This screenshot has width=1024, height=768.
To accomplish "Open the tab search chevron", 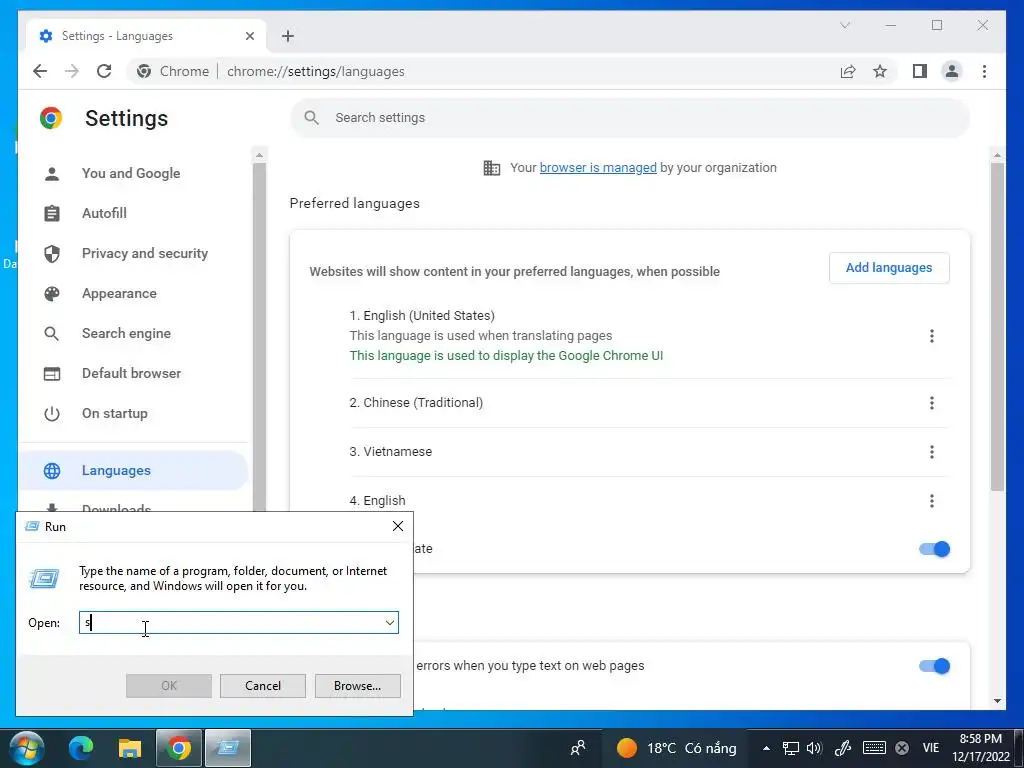I will pos(844,25).
